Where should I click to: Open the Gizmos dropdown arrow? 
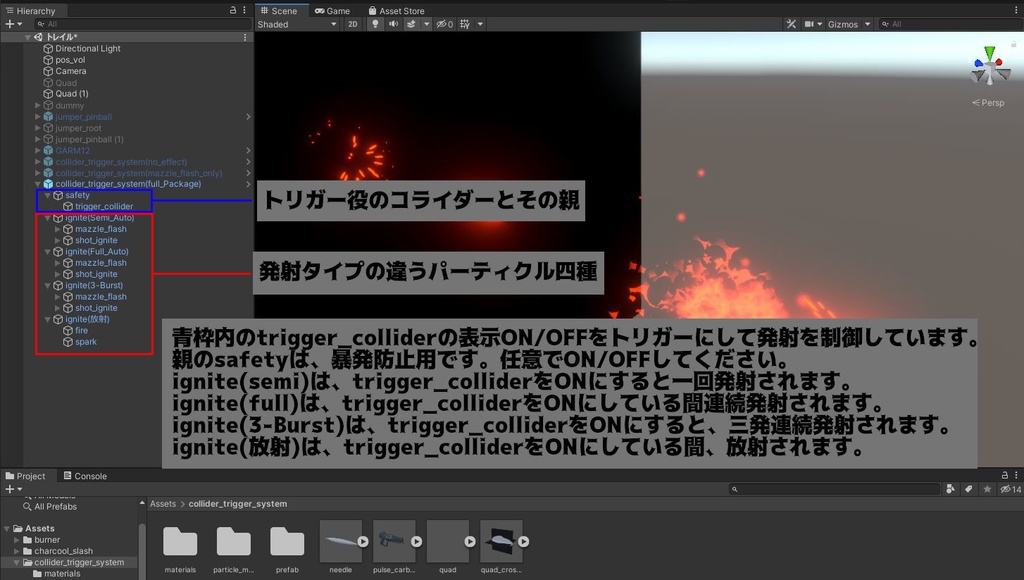[867, 24]
